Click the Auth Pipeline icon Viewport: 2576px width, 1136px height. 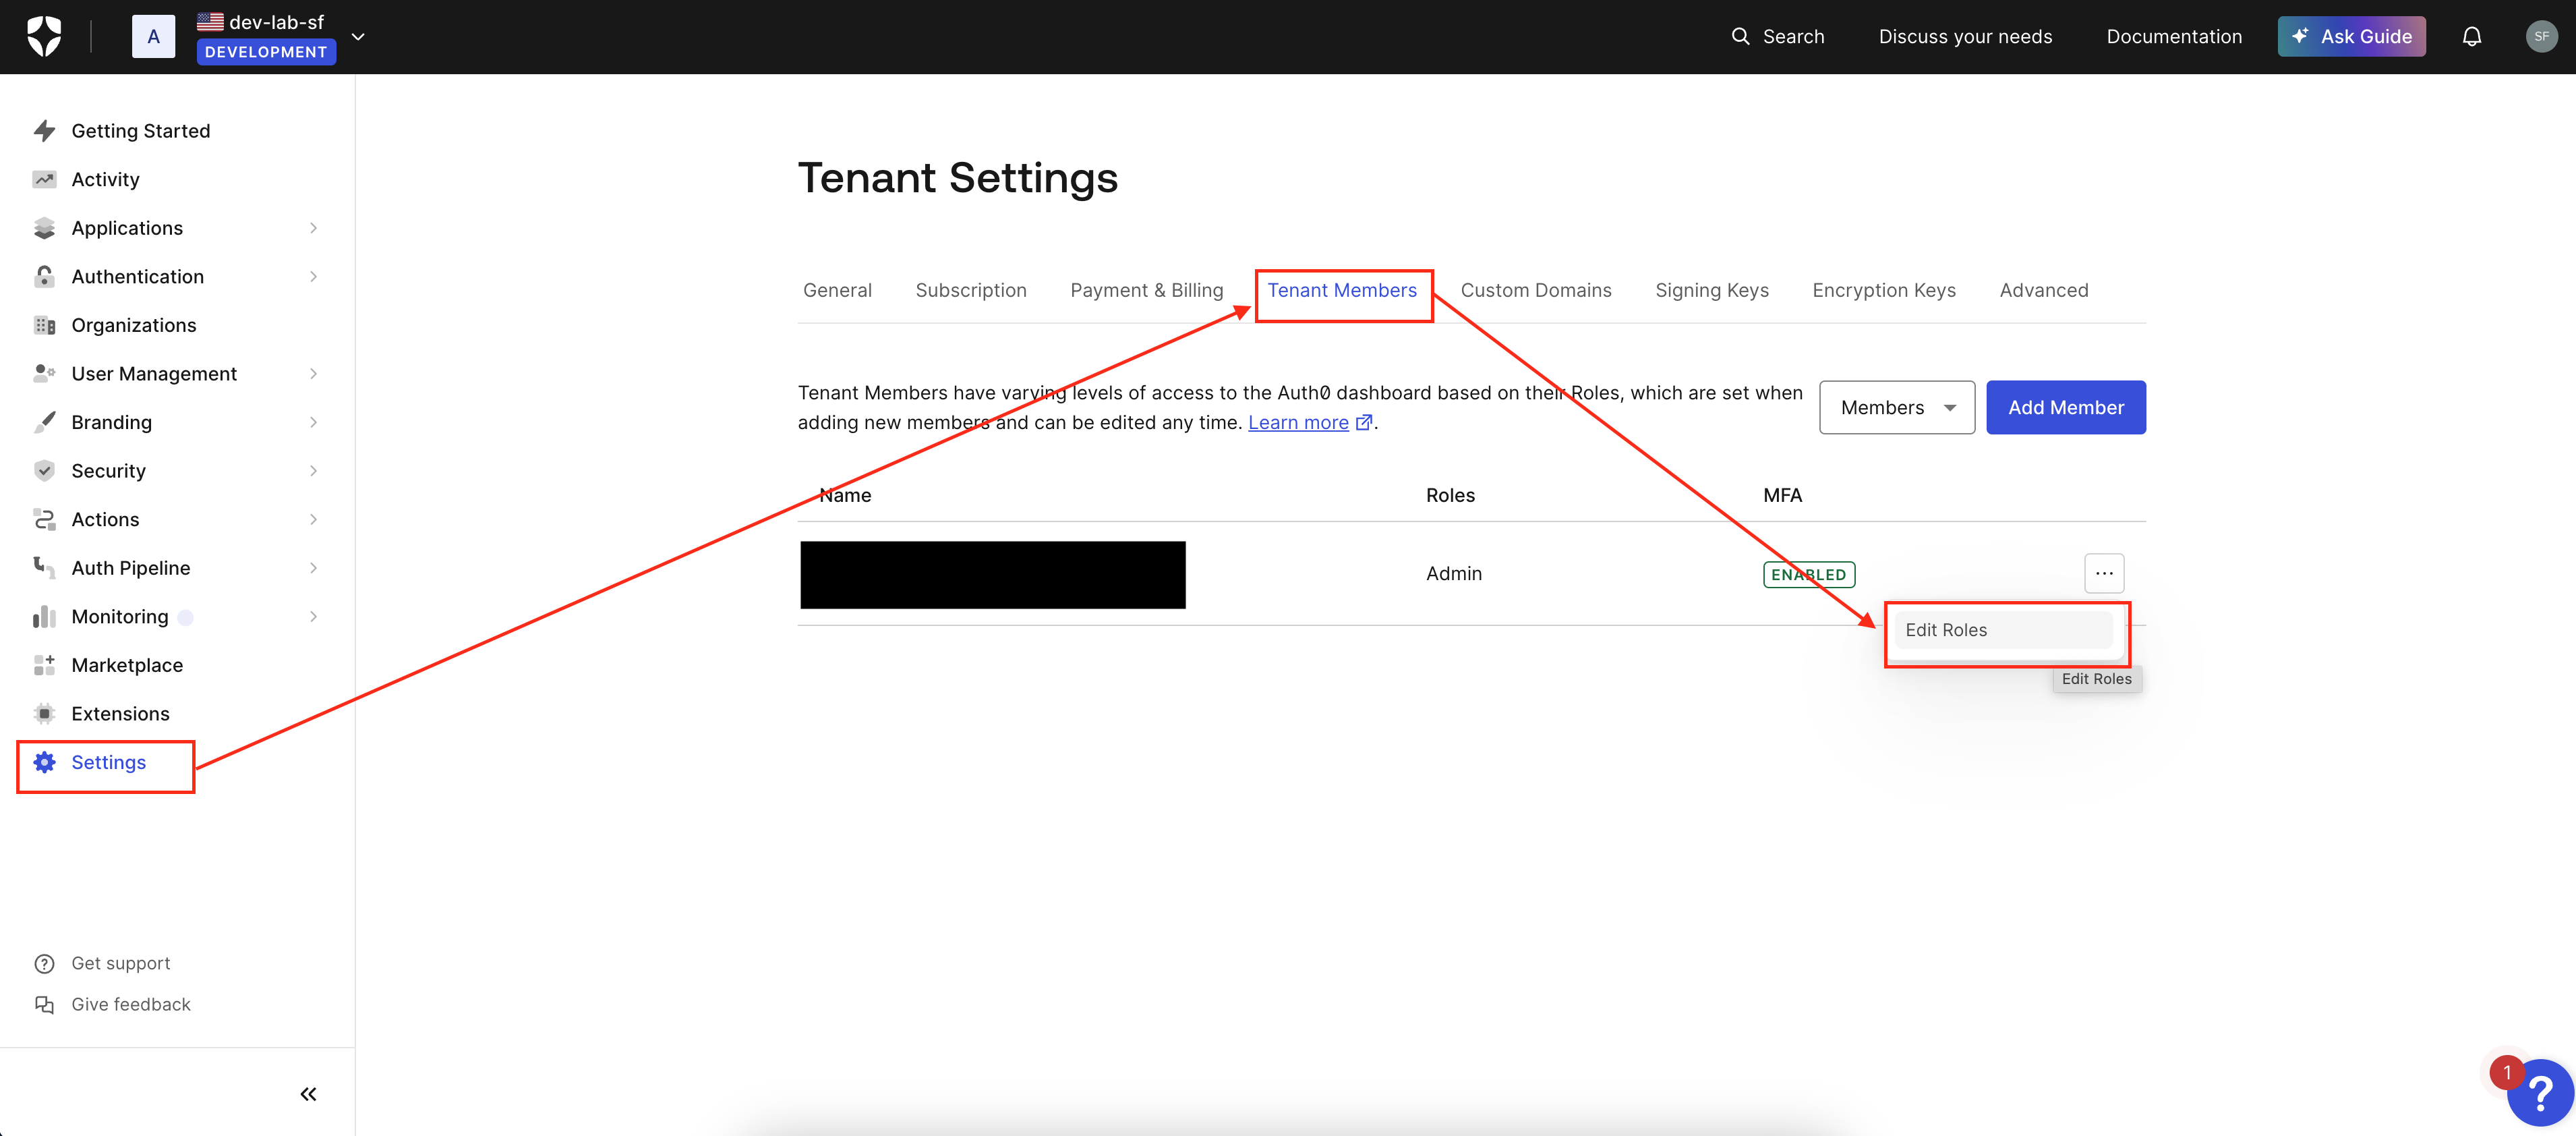(44, 567)
